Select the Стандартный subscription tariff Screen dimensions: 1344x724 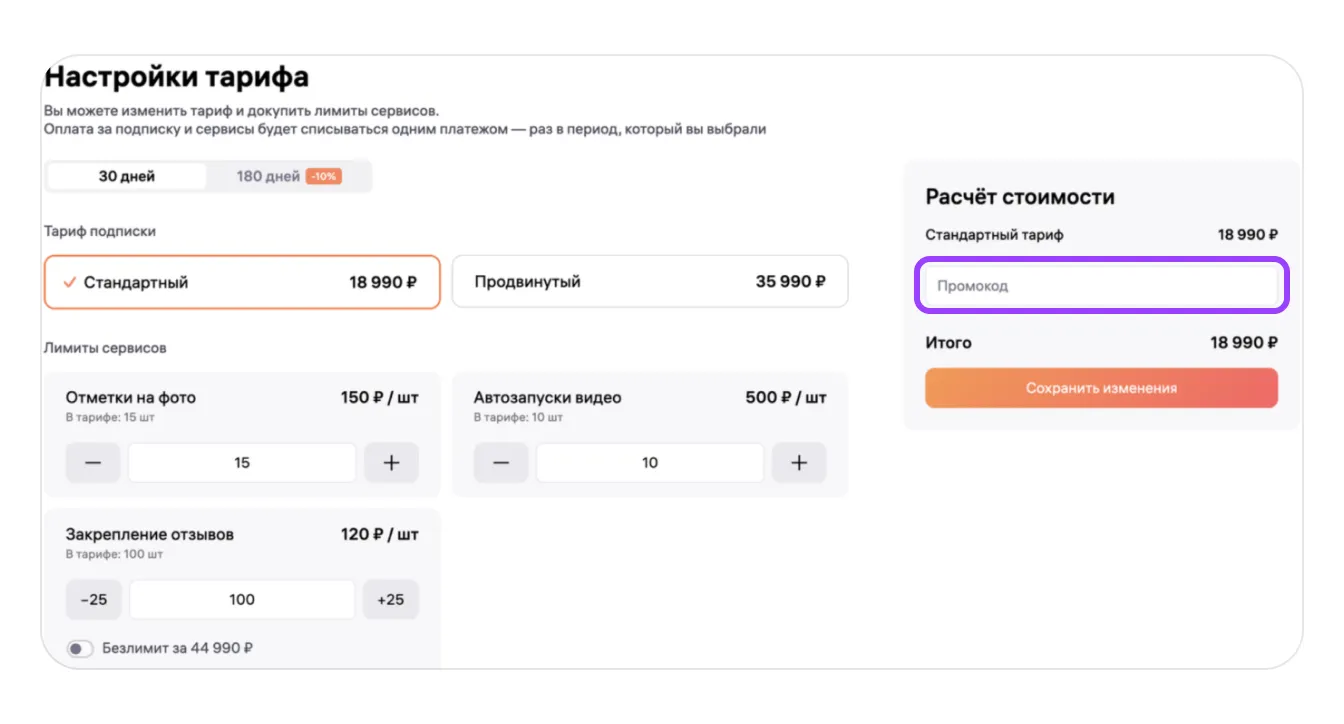point(241,282)
